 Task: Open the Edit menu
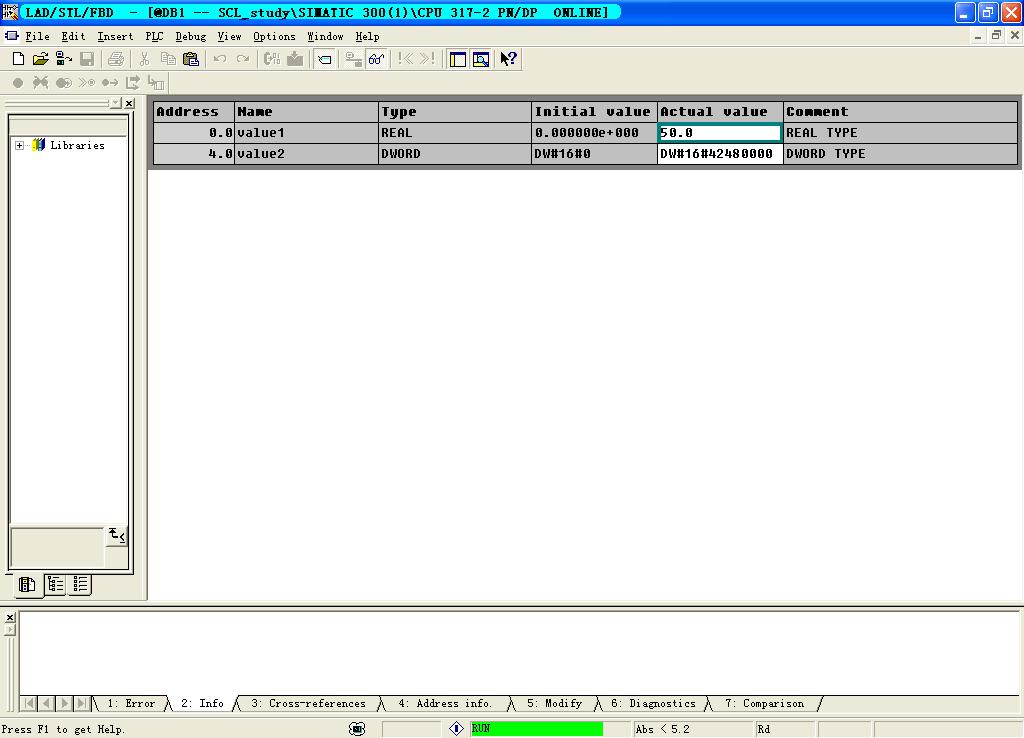pos(73,37)
